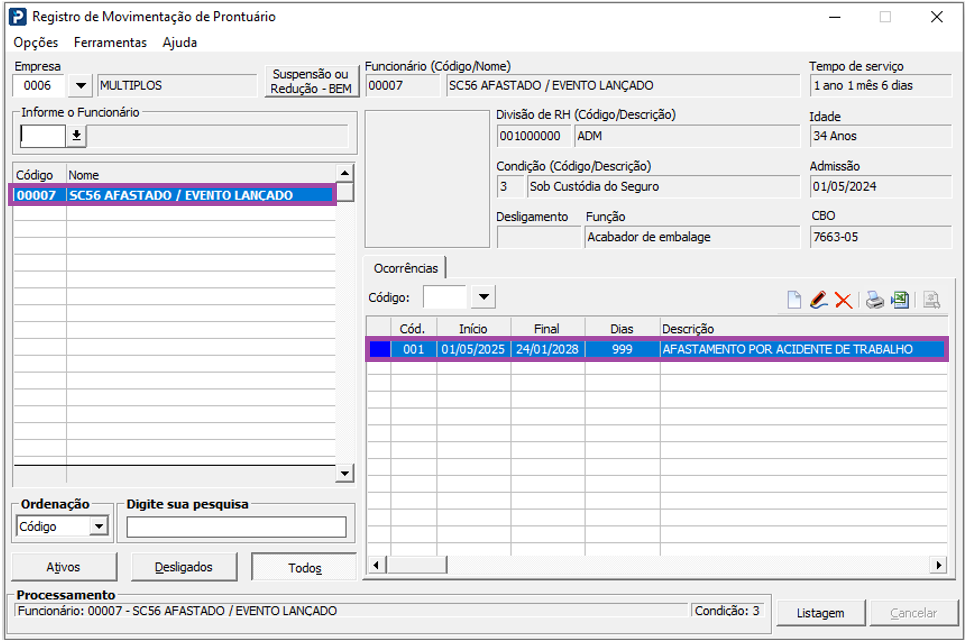Click the 001 occurrence code cell
The width and height of the screenshot is (966, 640).
(x=413, y=349)
